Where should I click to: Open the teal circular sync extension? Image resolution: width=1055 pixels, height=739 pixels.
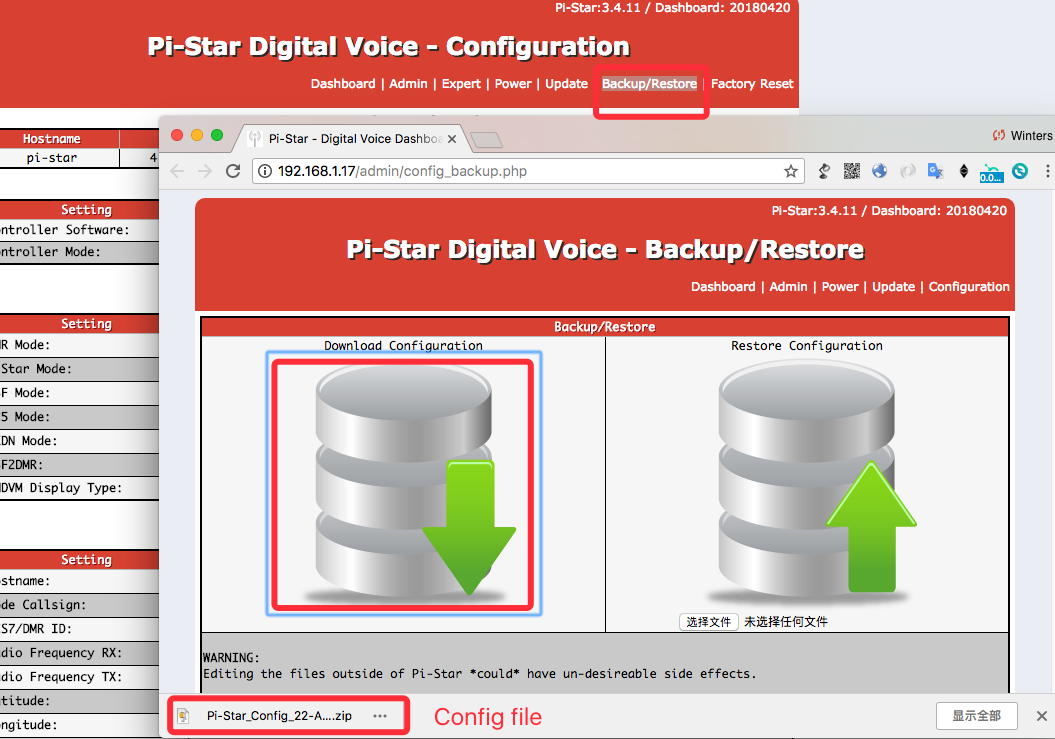pyautogui.click(x=1020, y=171)
